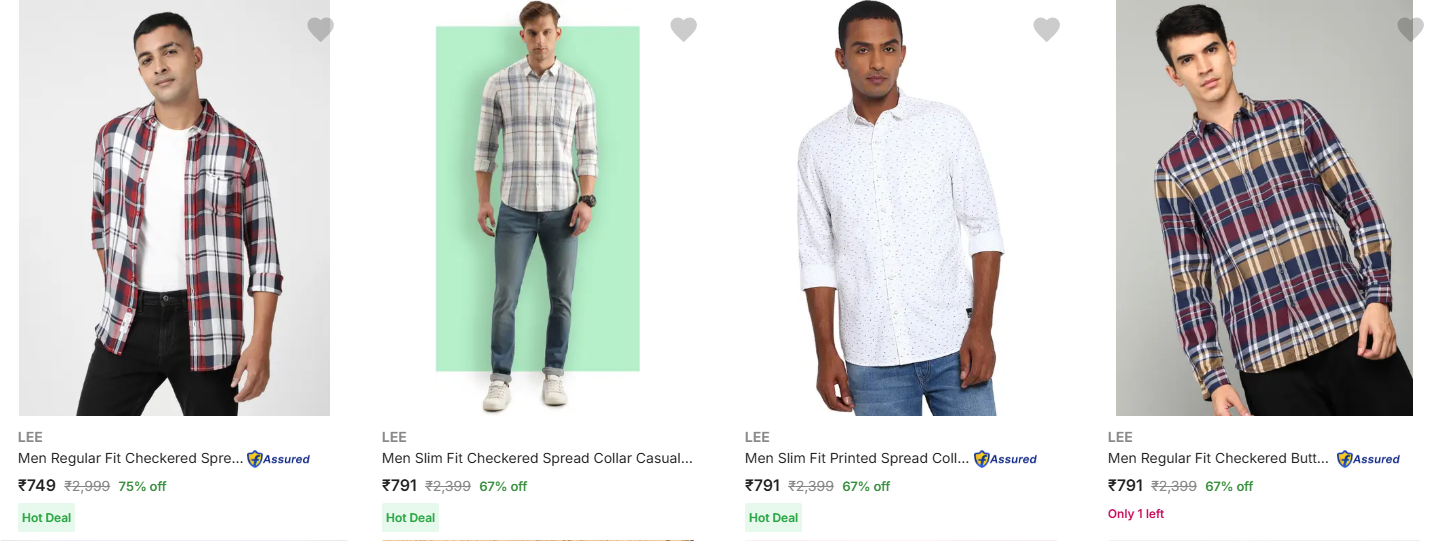The image size is (1443, 541).
Task: Click Hot Deal tag under printed shirt
Action: tap(773, 518)
